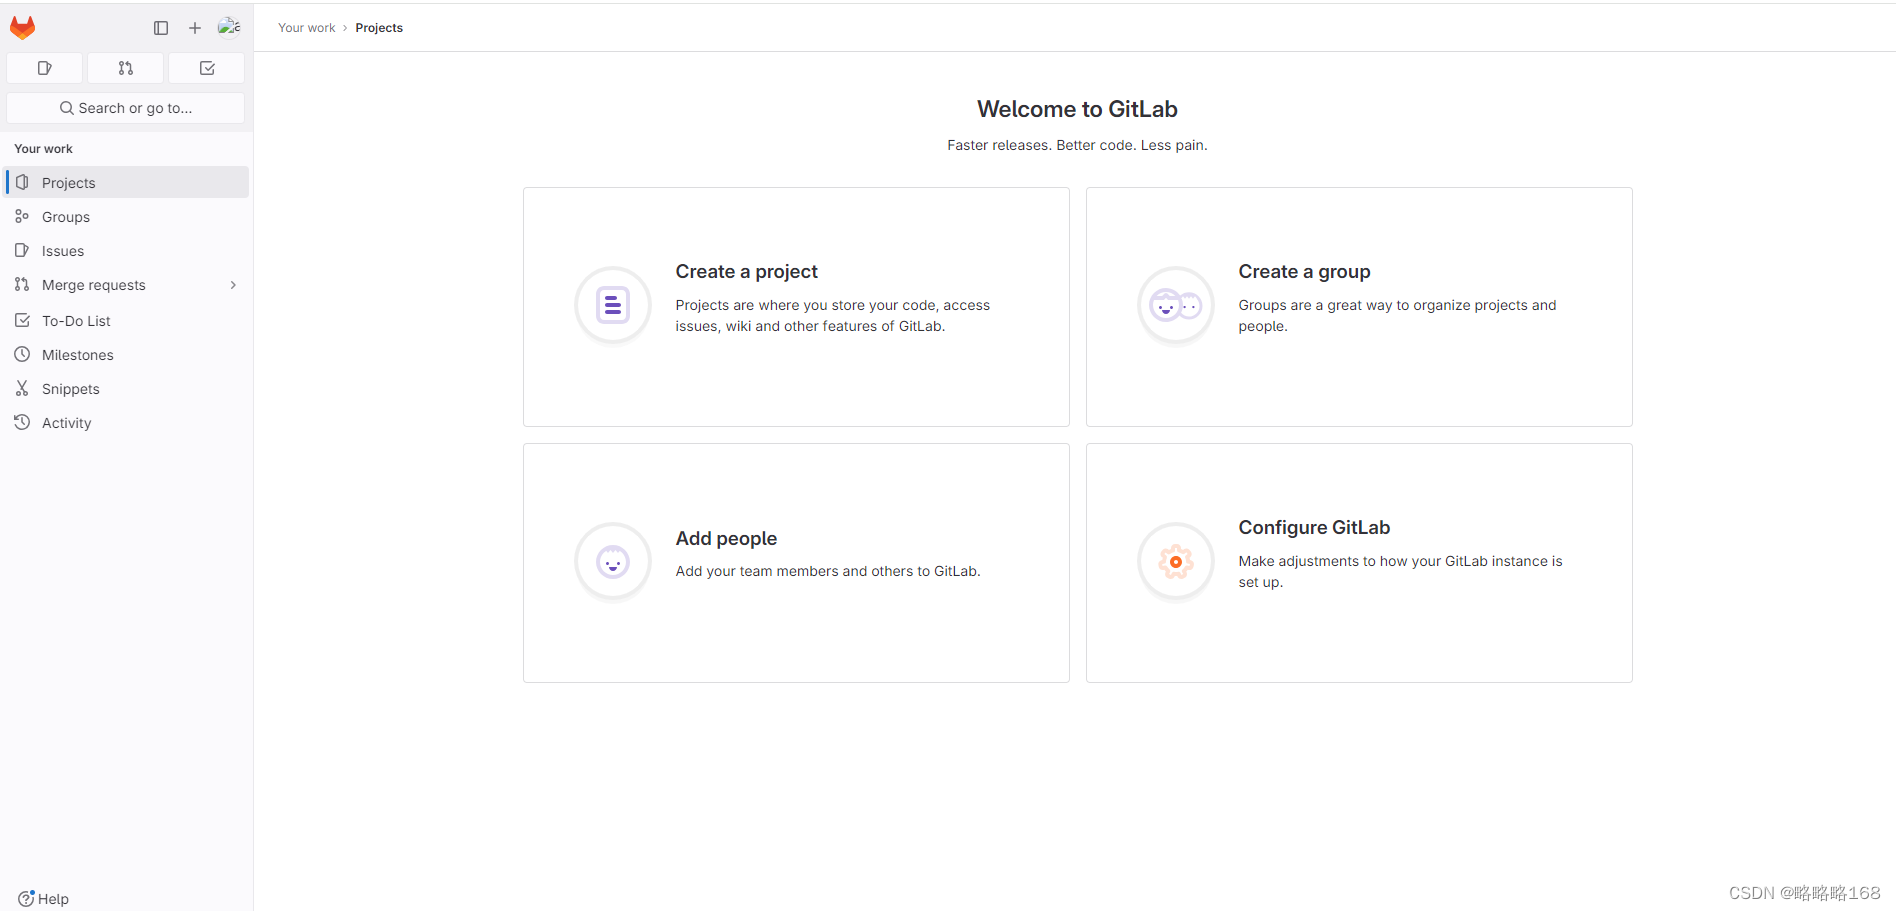Viewport: 1896px width, 911px height.
Task: Open to-do items shortcut button
Action: 207,68
